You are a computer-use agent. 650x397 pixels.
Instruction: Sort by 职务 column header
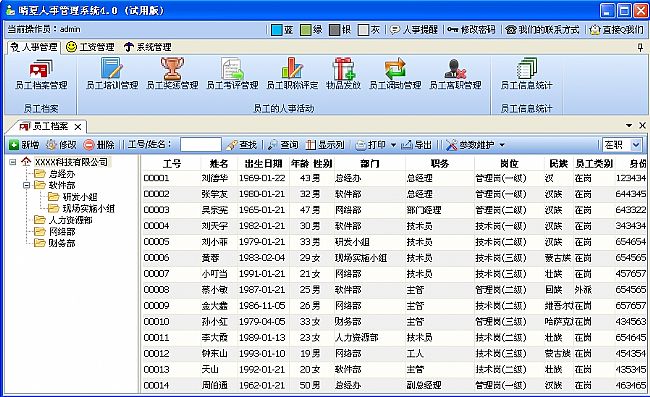[x=440, y=164]
